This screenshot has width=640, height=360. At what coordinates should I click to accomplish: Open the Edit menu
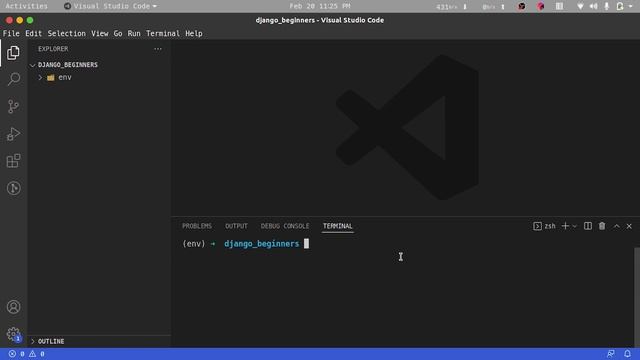(33, 33)
